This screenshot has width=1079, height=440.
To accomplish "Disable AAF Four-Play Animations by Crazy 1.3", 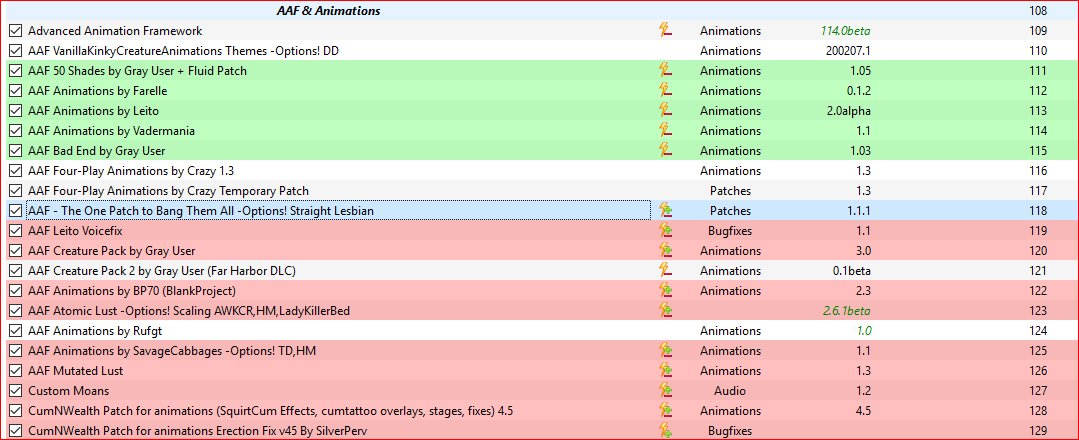I will 16,171.
